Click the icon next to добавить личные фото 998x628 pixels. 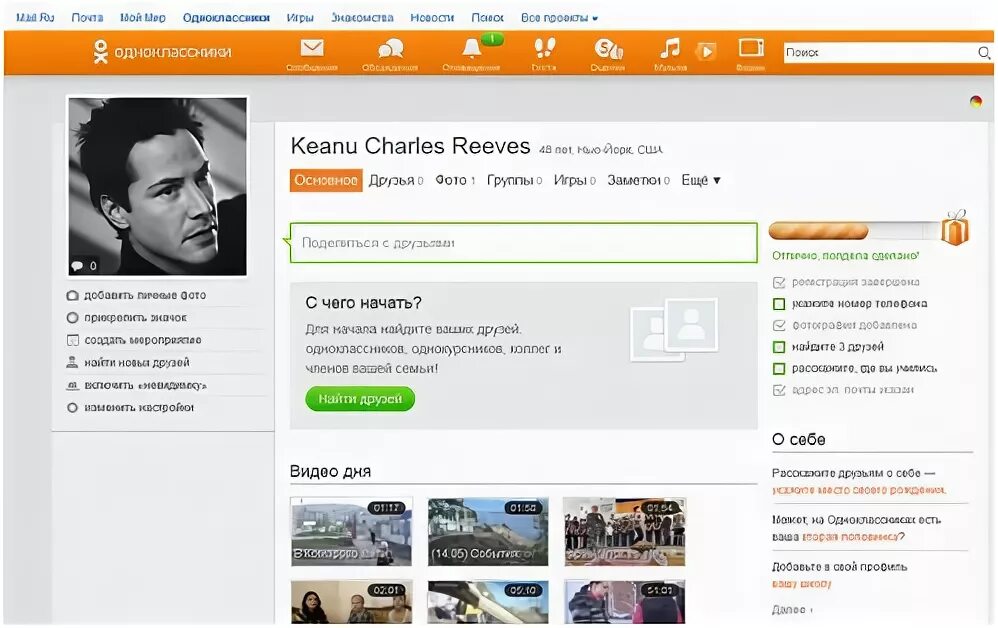tap(73, 295)
